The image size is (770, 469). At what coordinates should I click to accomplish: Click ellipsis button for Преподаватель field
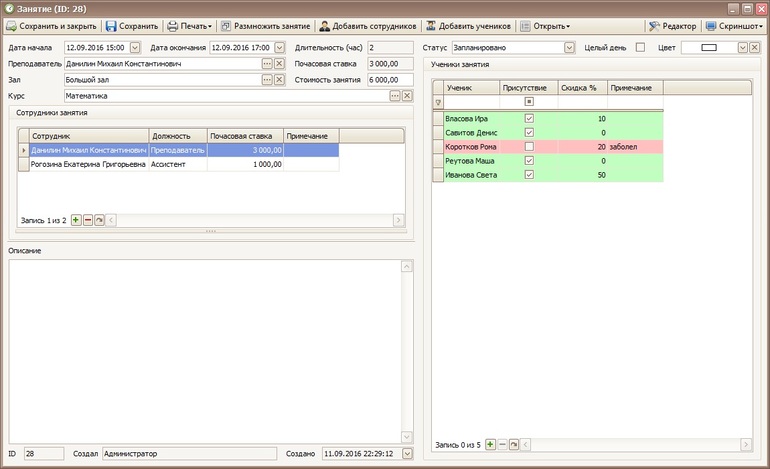tap(267, 64)
